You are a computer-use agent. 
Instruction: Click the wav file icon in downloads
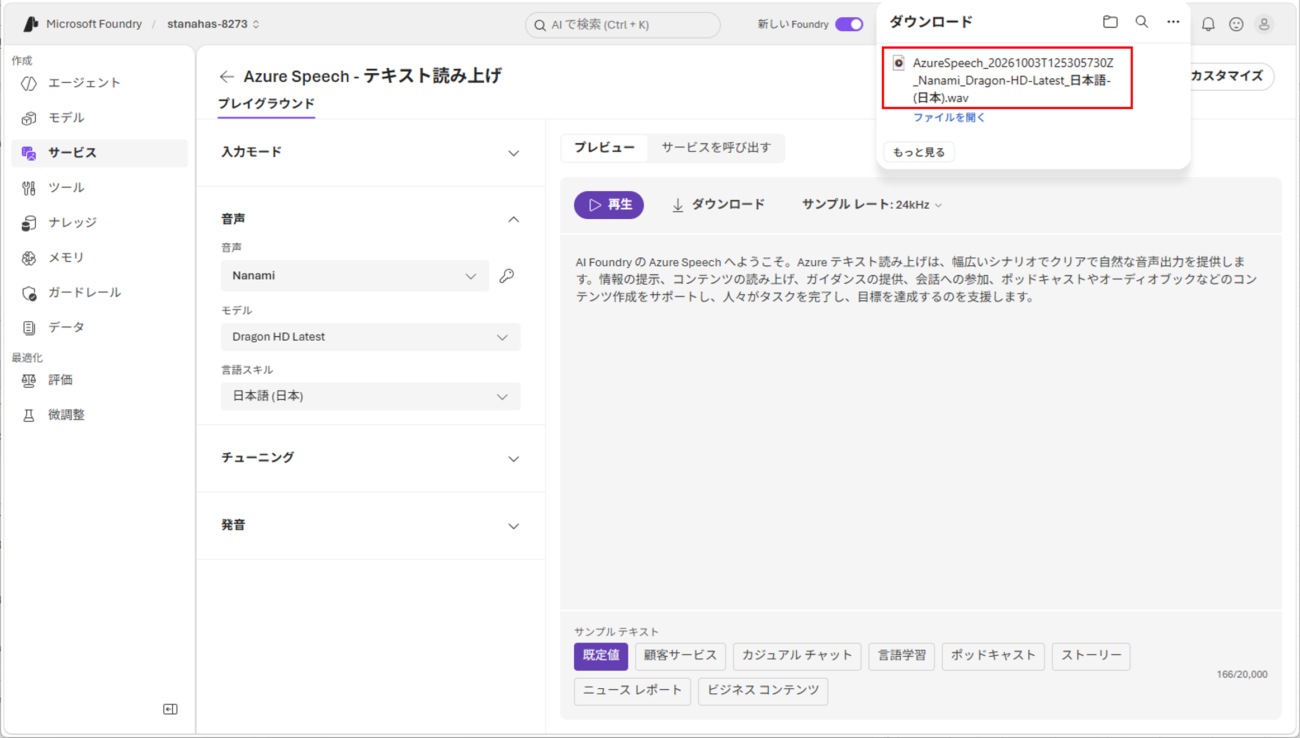pos(898,63)
